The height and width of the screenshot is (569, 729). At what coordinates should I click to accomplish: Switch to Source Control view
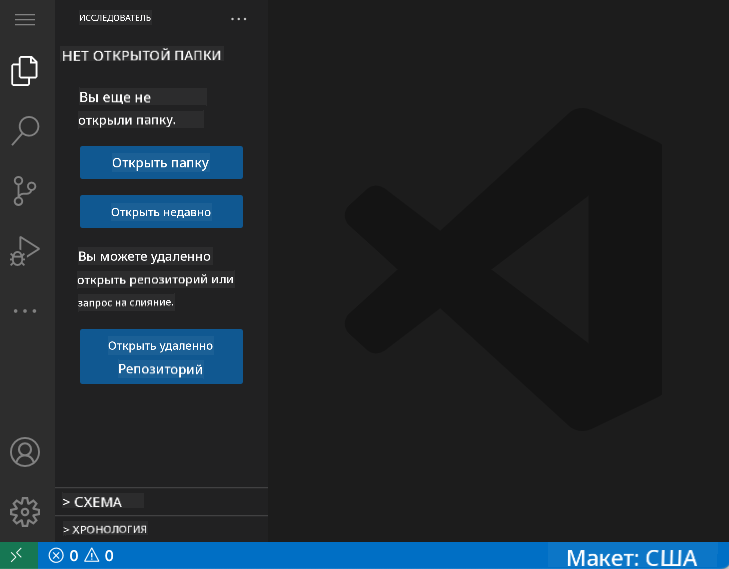[x=25, y=190]
